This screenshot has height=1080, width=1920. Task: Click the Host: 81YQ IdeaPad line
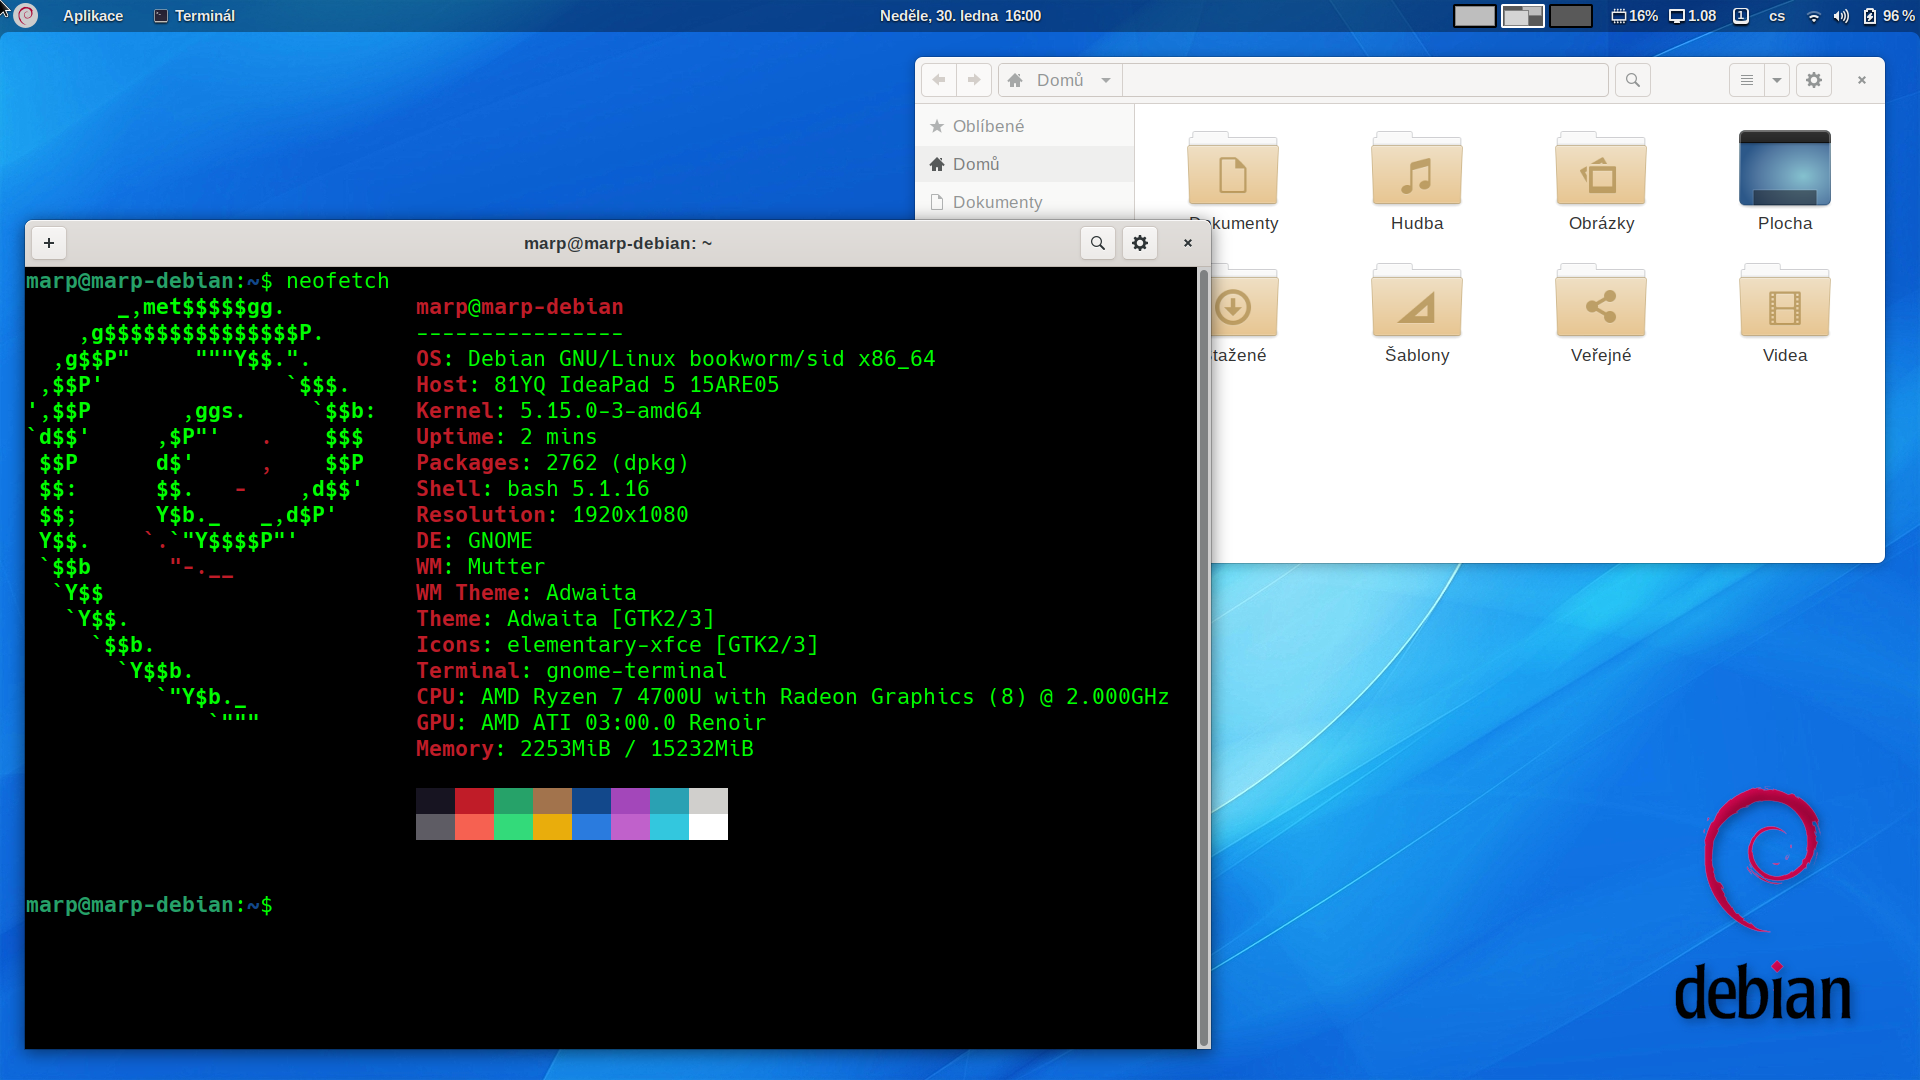[x=598, y=385]
